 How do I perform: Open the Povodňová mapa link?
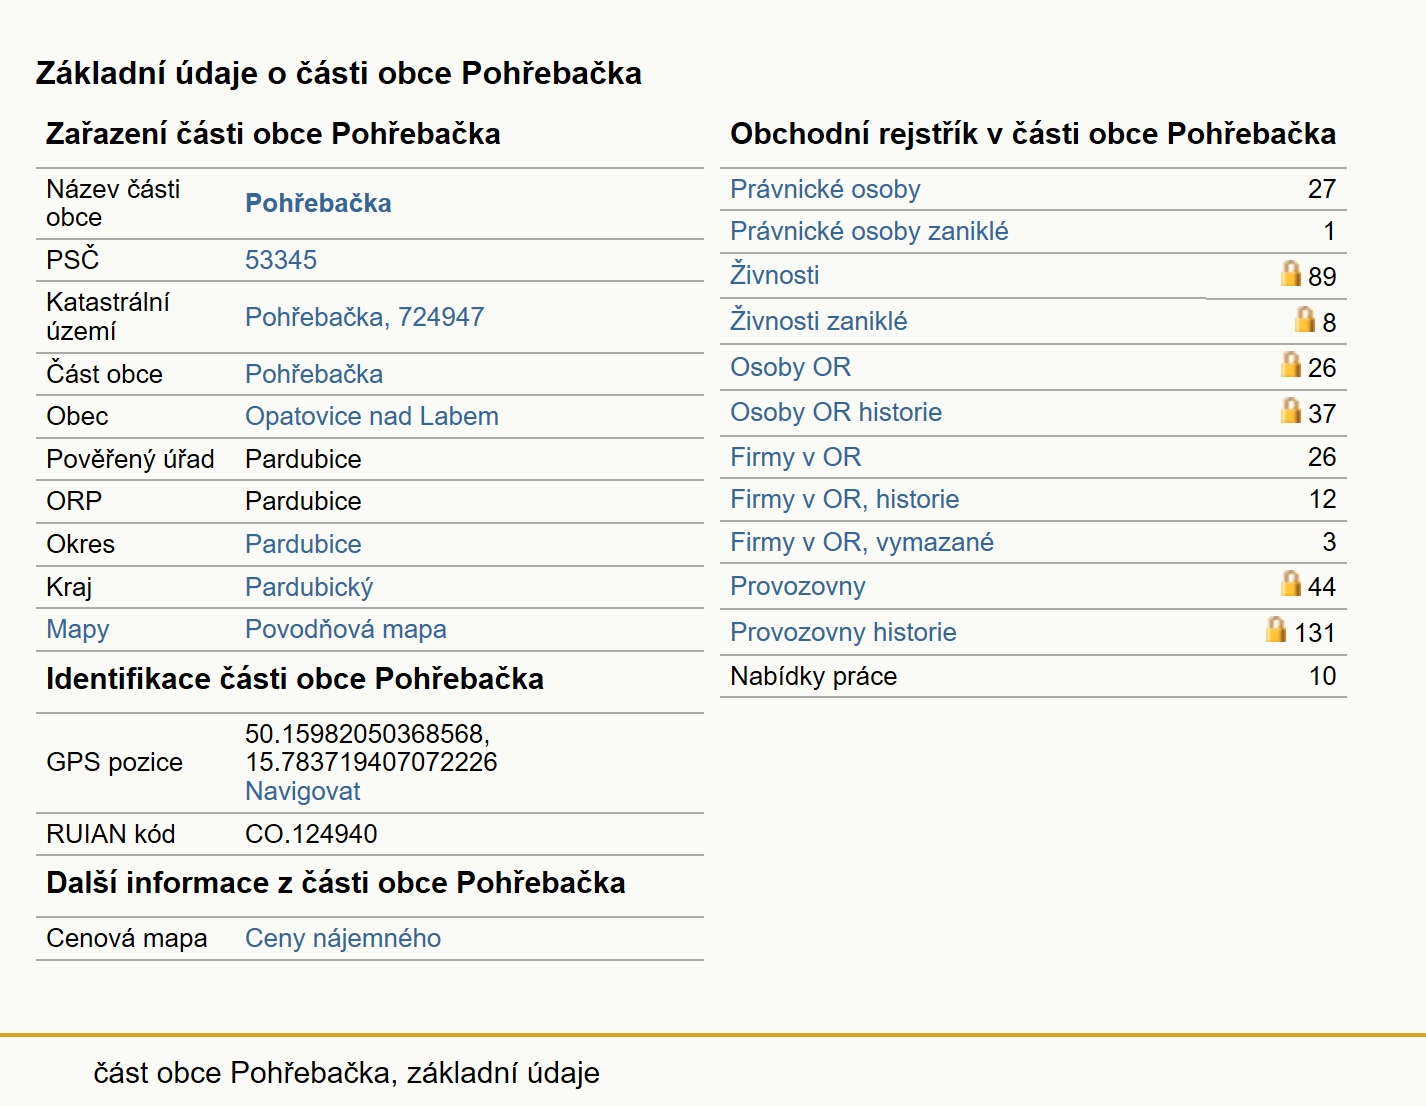[x=345, y=629]
